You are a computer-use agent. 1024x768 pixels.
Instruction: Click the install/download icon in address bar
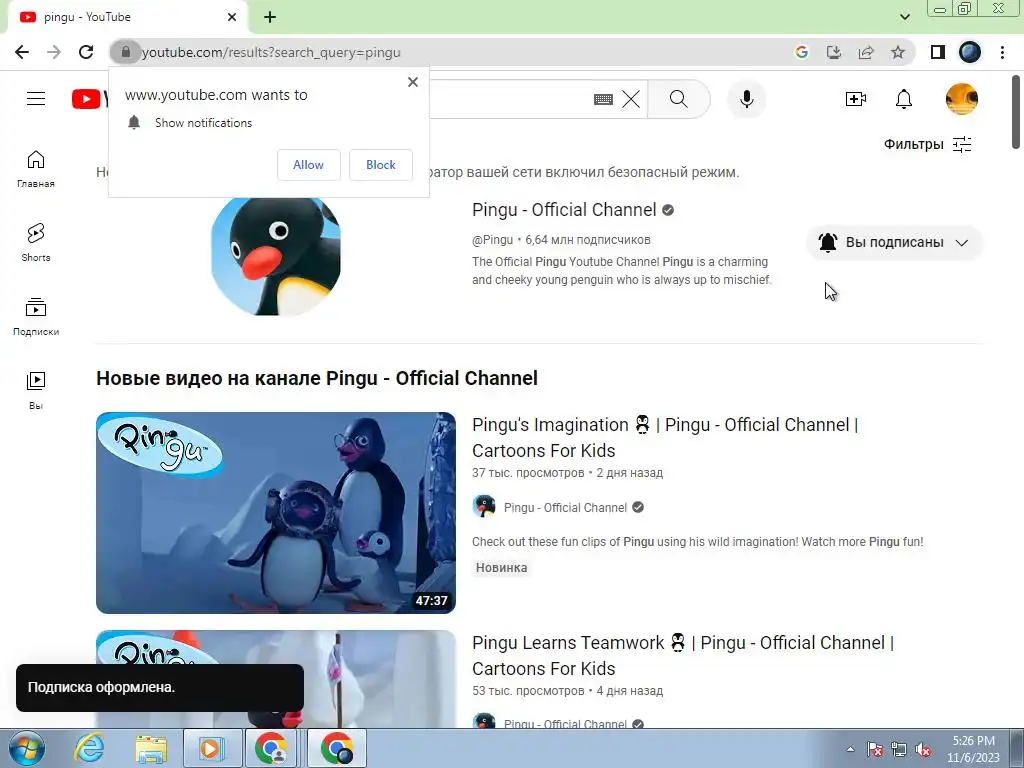pos(833,52)
